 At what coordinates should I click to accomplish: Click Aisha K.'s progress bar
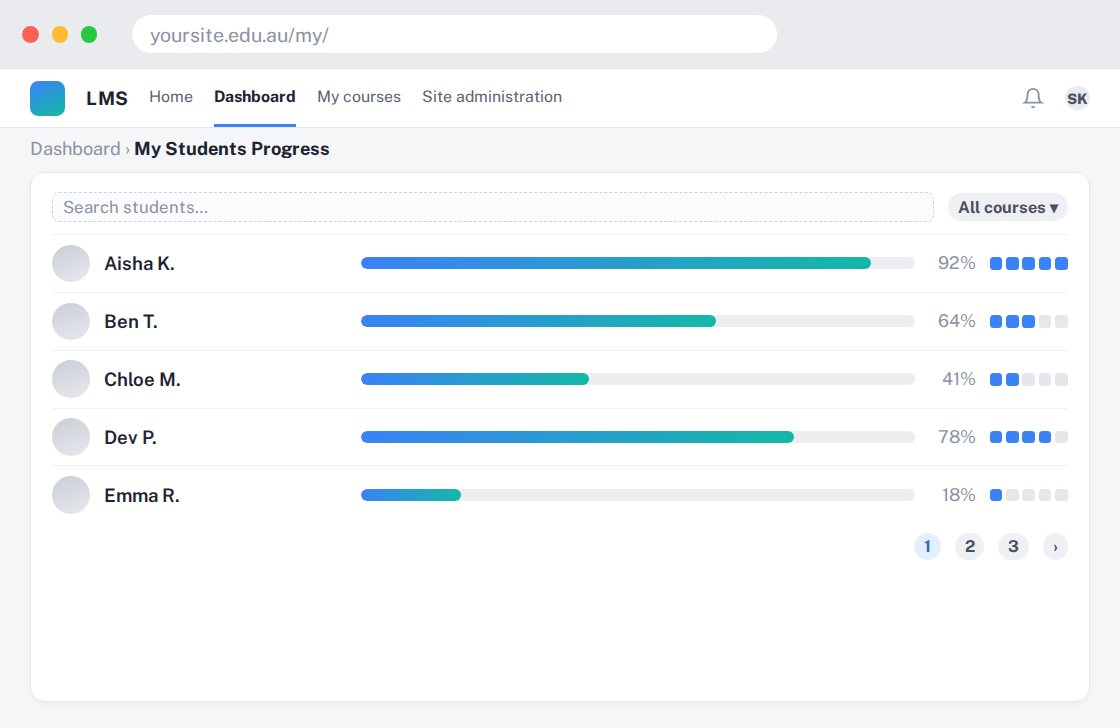(x=638, y=264)
